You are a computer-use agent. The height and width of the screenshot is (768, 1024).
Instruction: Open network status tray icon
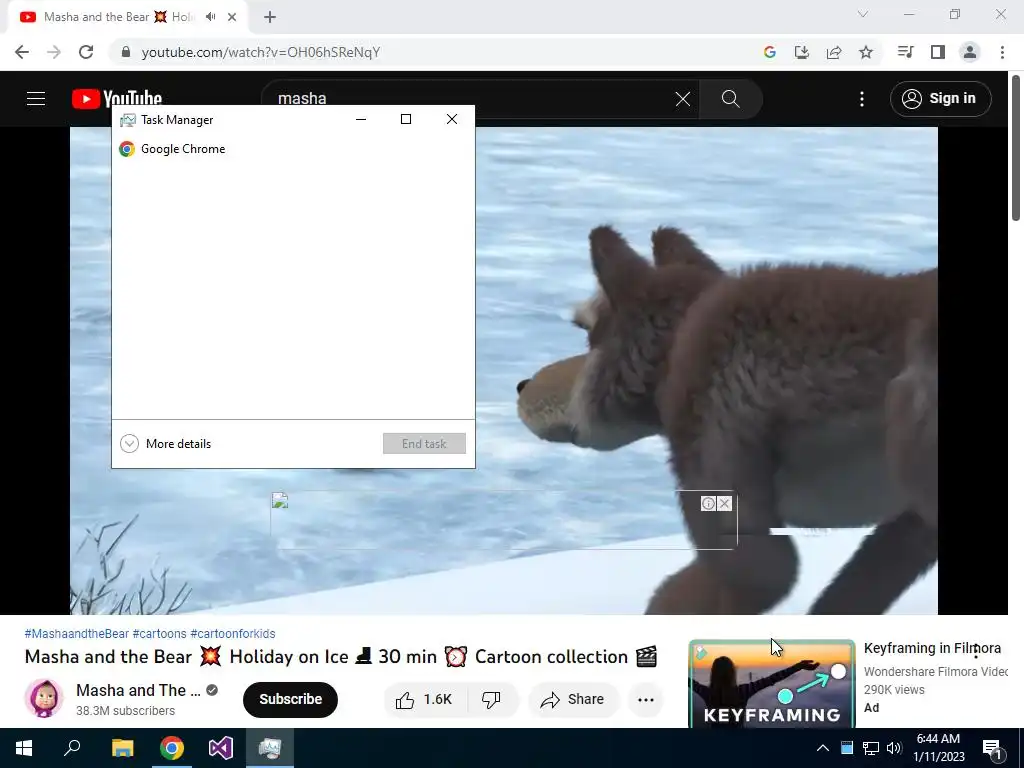(871, 748)
